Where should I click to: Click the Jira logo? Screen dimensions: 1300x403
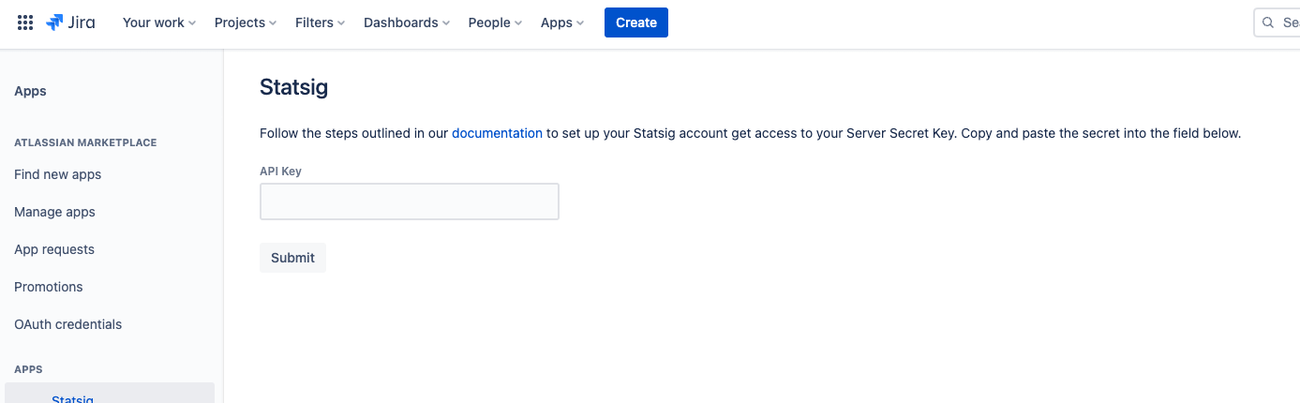[70, 22]
